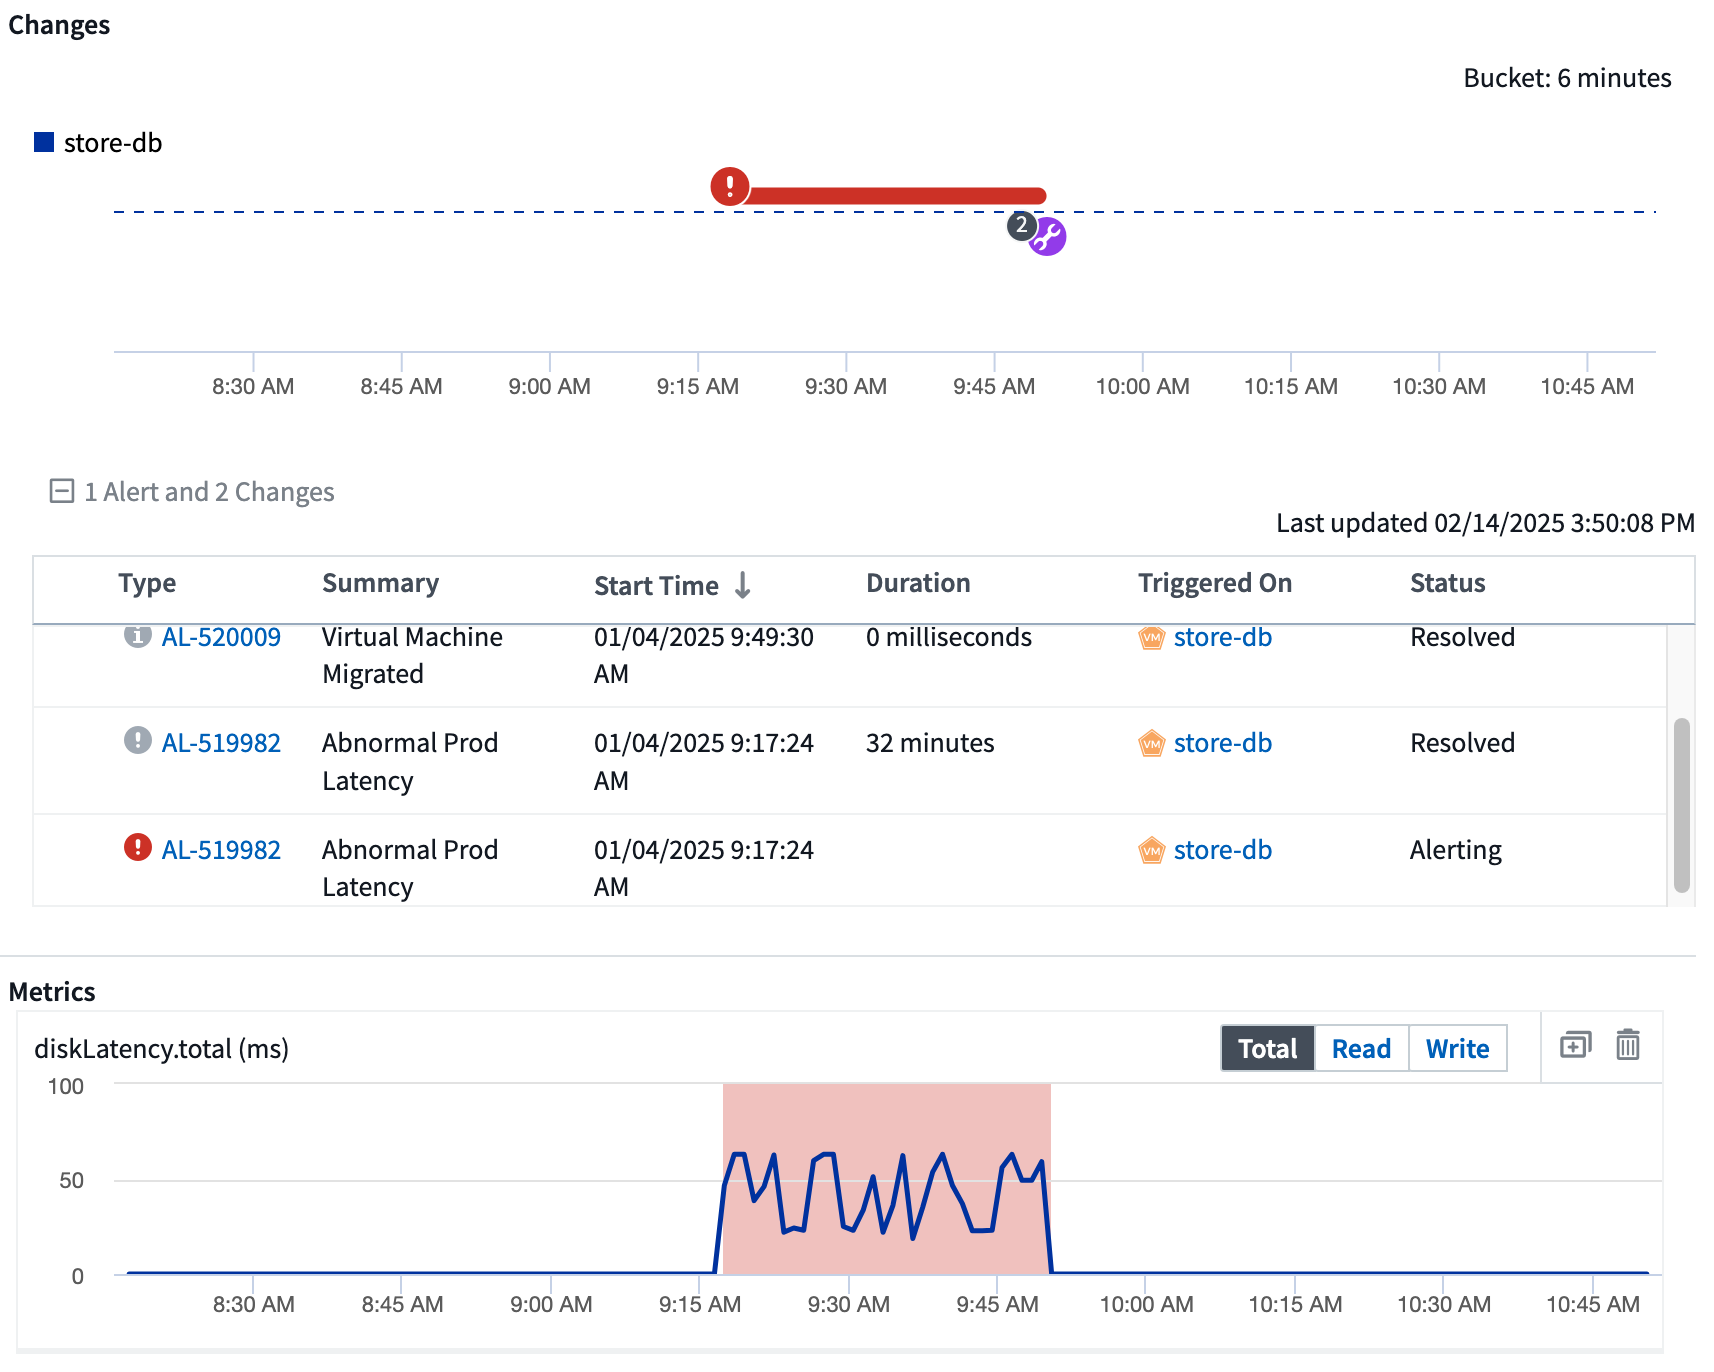Click the Status column header
Viewport: 1714px width, 1372px height.
[1447, 583]
